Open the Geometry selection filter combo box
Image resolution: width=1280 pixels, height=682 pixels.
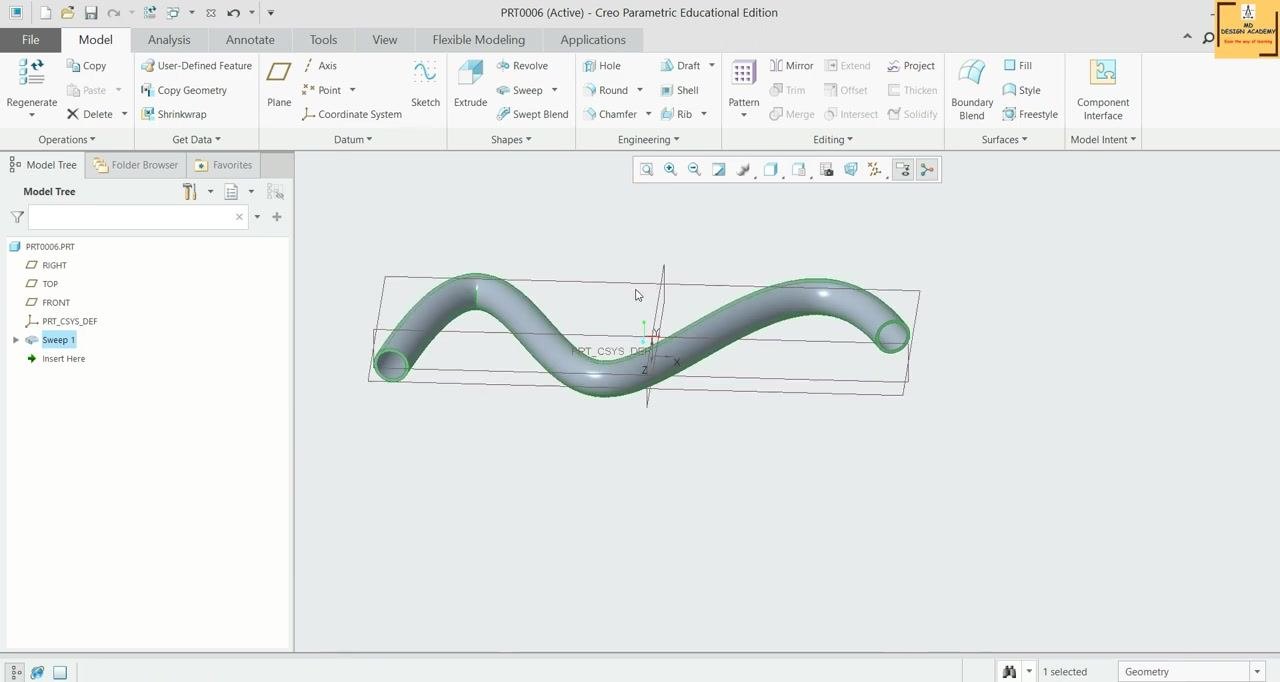(x=1192, y=672)
